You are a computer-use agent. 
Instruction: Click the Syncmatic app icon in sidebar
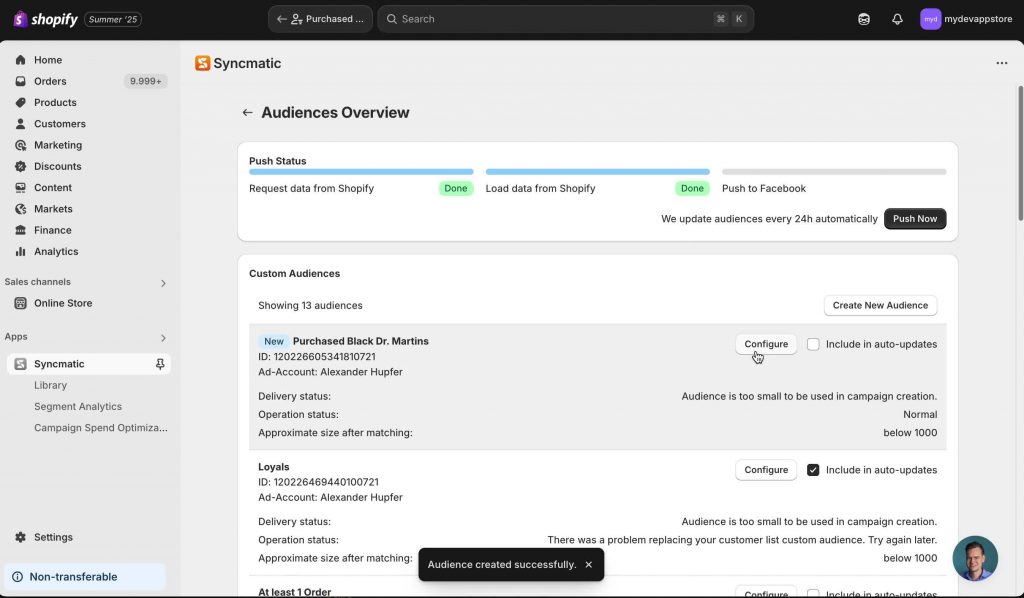[x=20, y=364]
